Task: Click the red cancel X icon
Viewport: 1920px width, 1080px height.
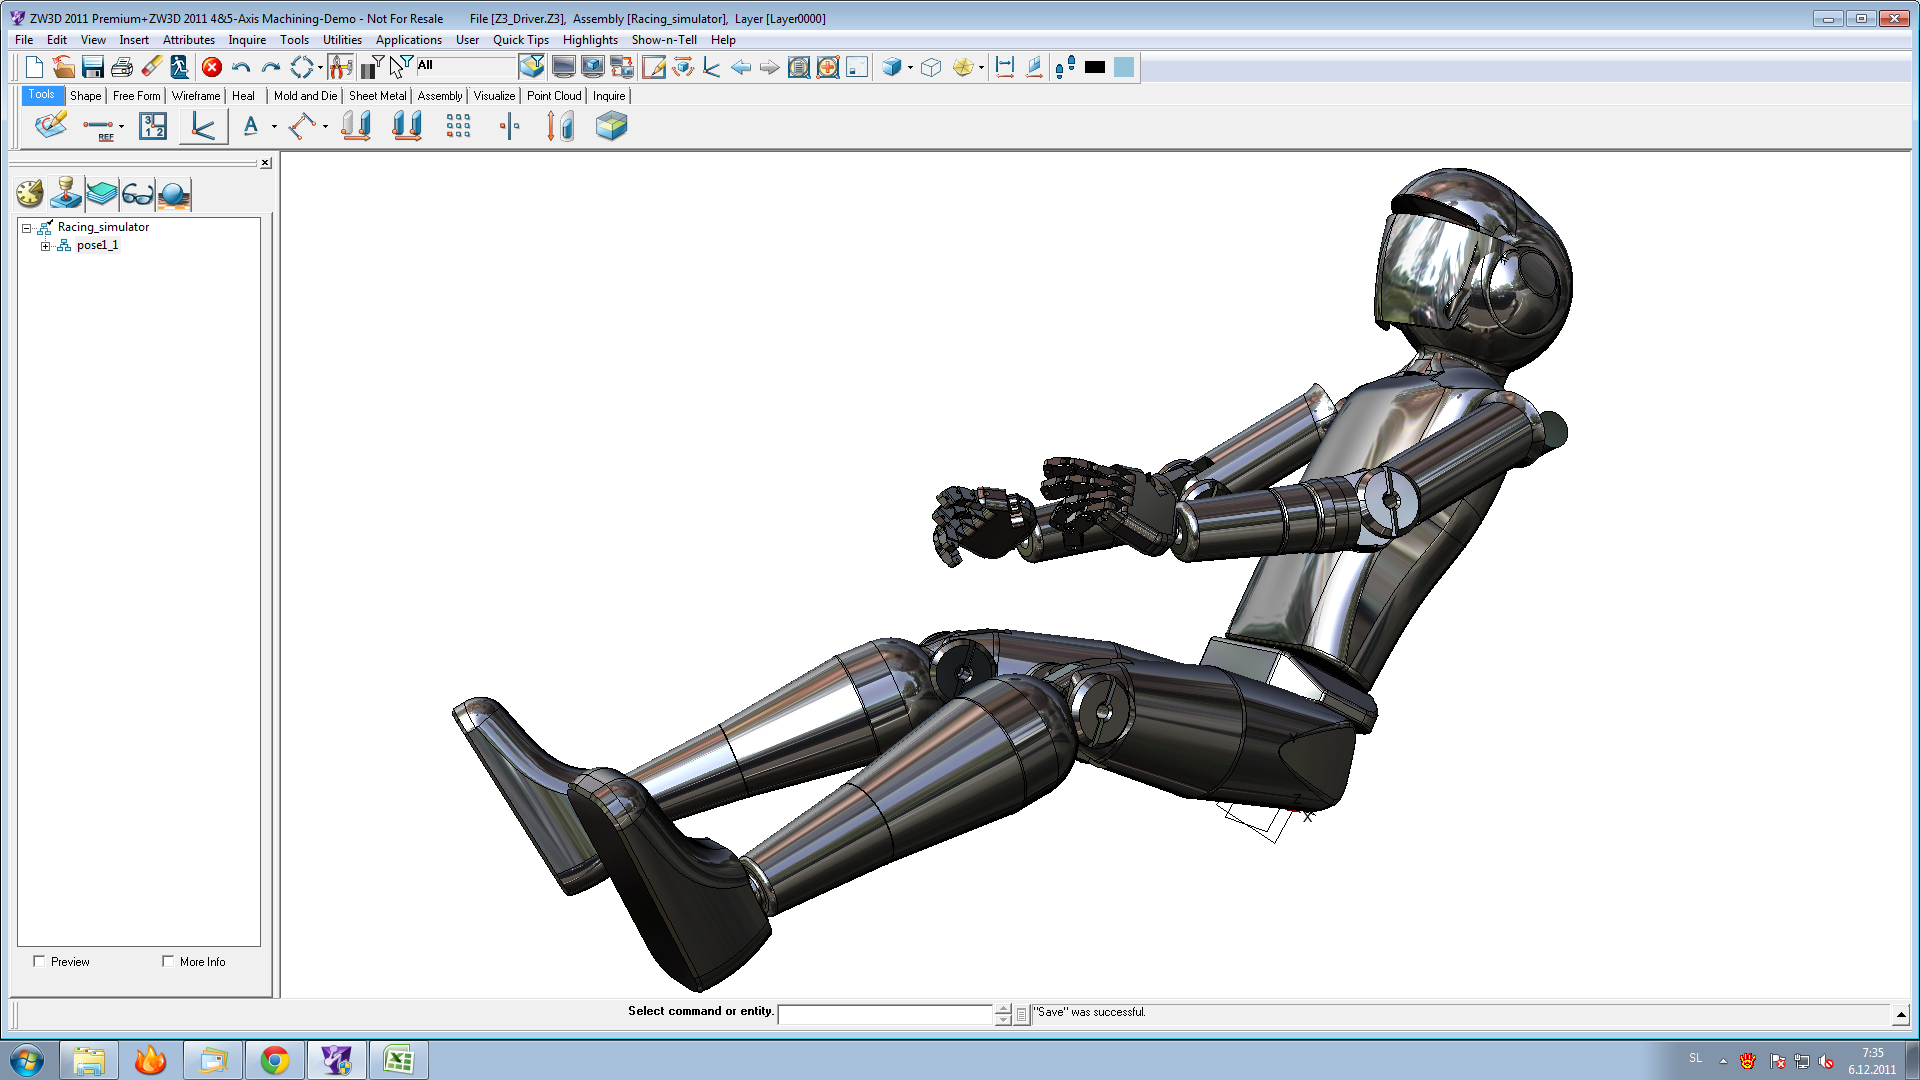Action: (x=211, y=67)
